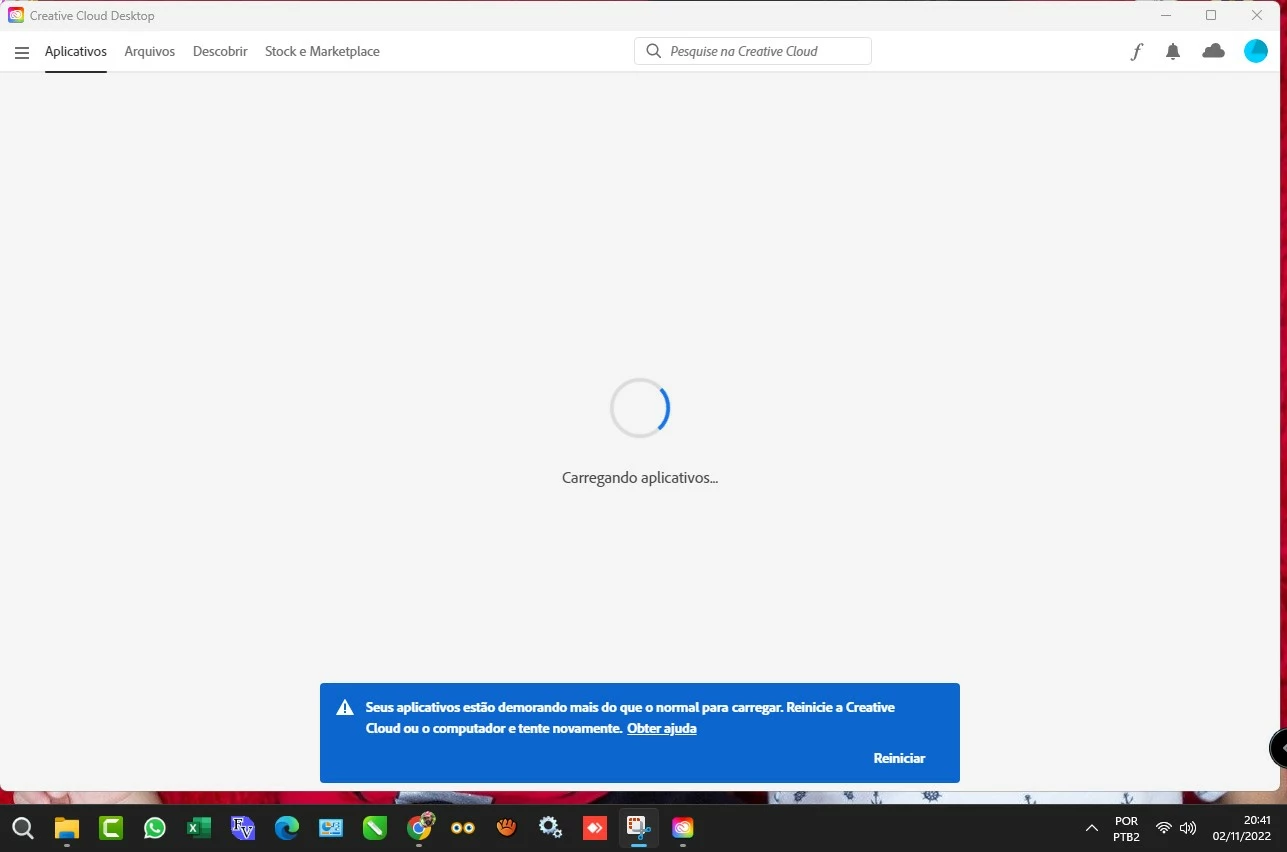Image resolution: width=1287 pixels, height=852 pixels.
Task: Open the orange paw icon app in taskbar
Action: point(506,828)
